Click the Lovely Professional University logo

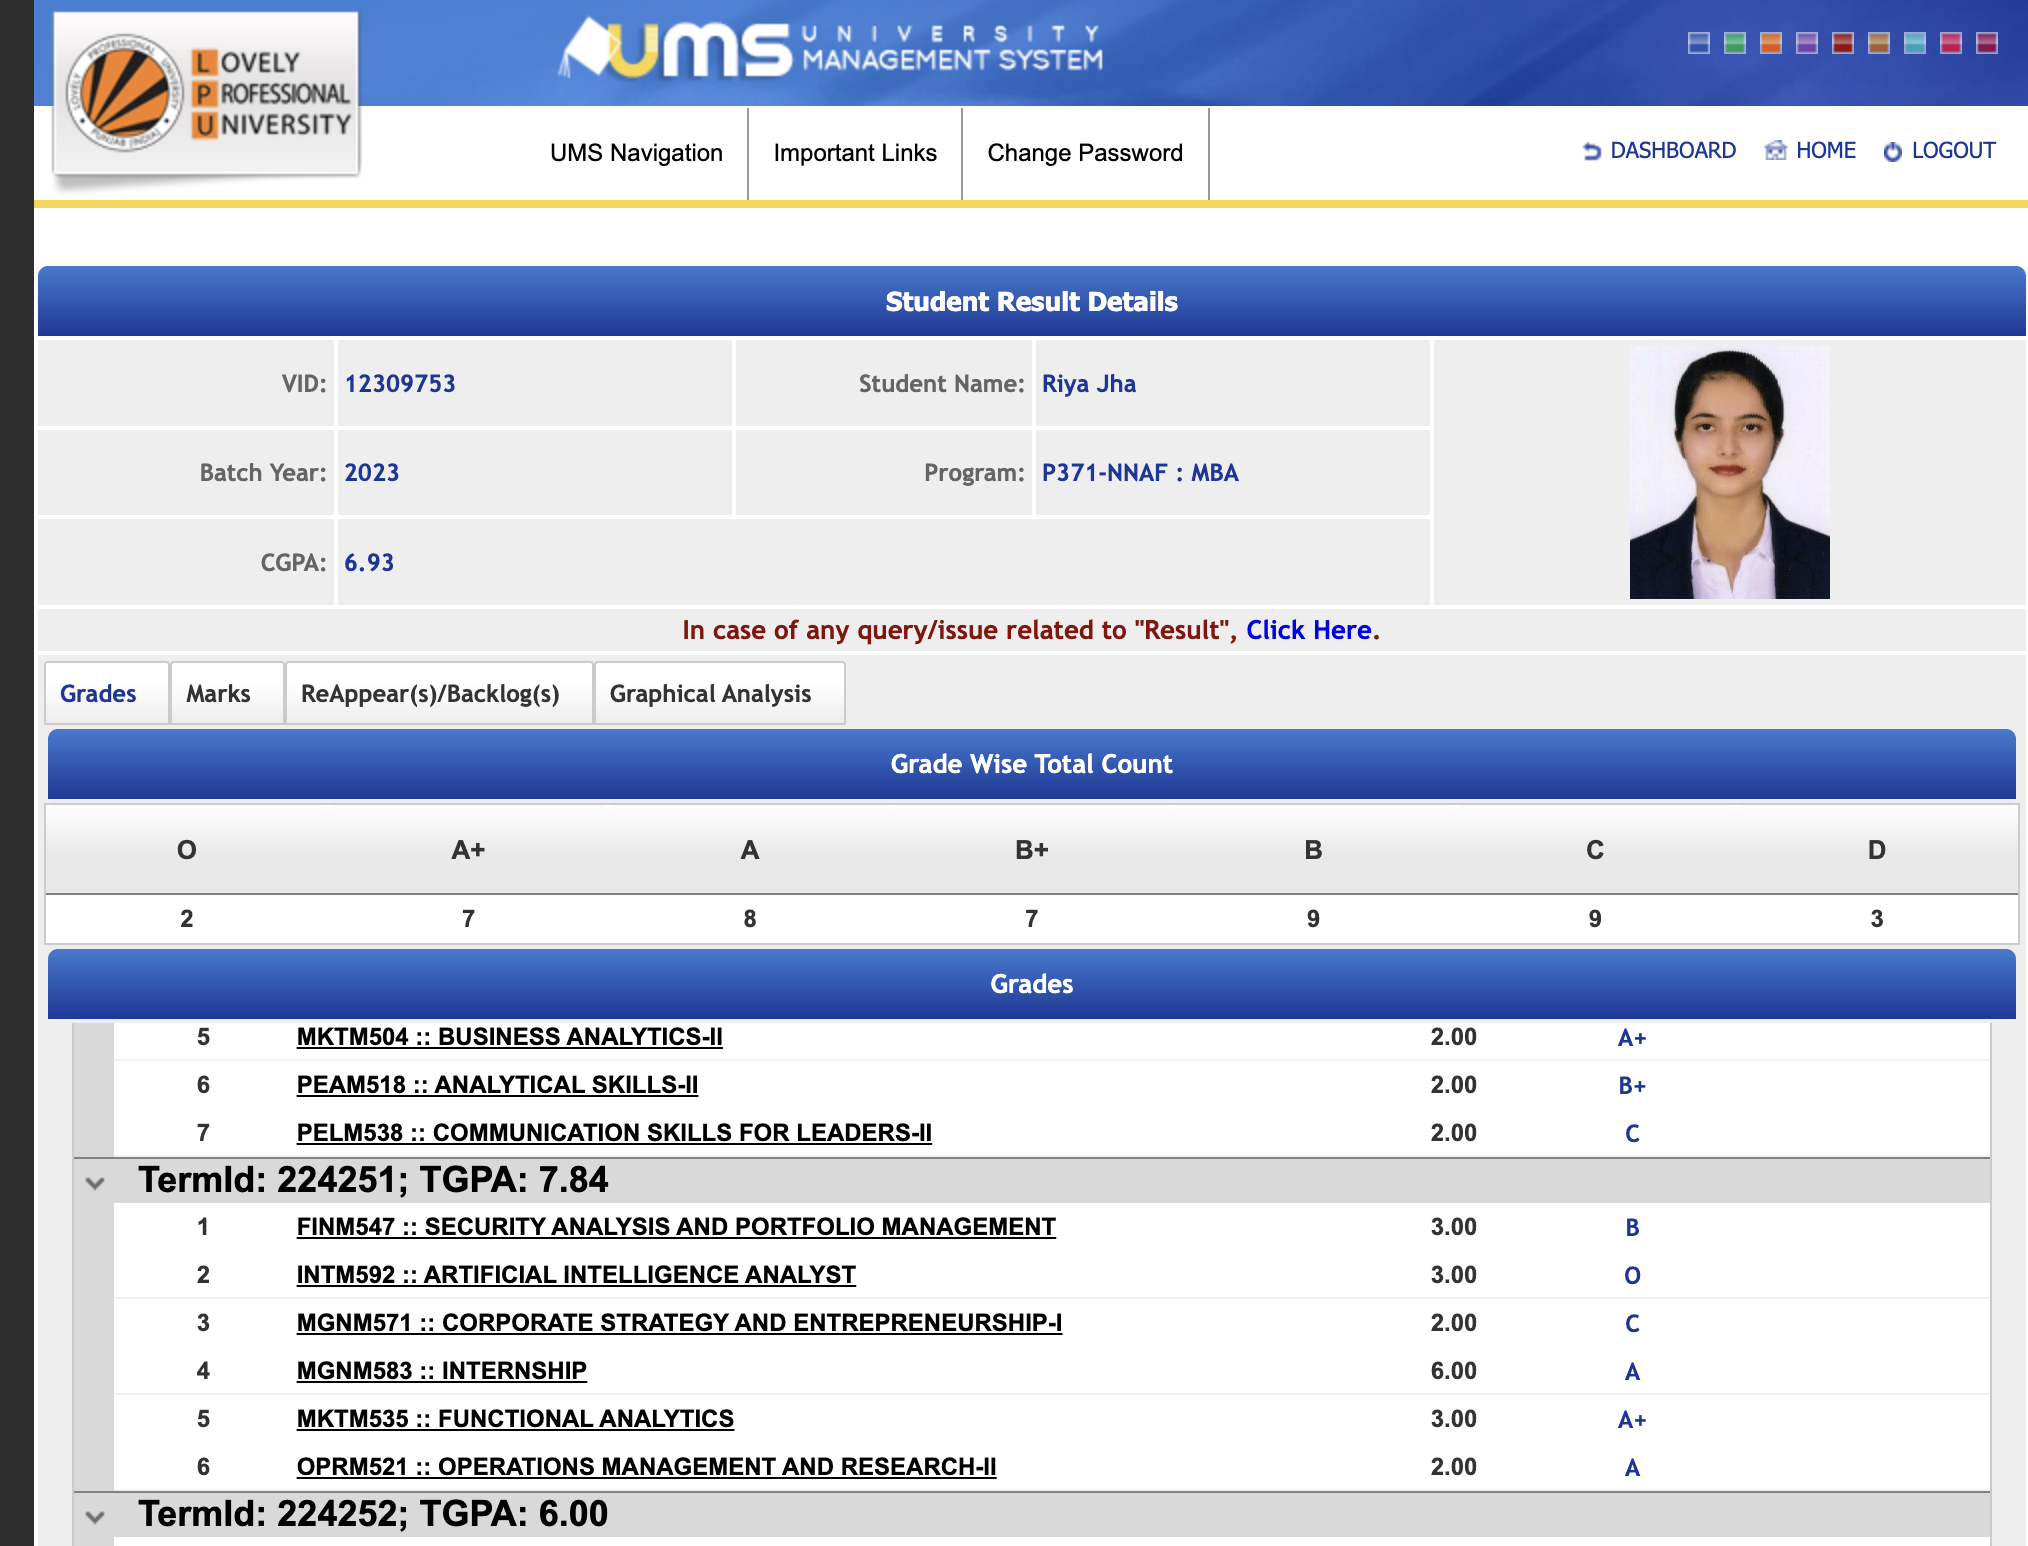click(206, 94)
